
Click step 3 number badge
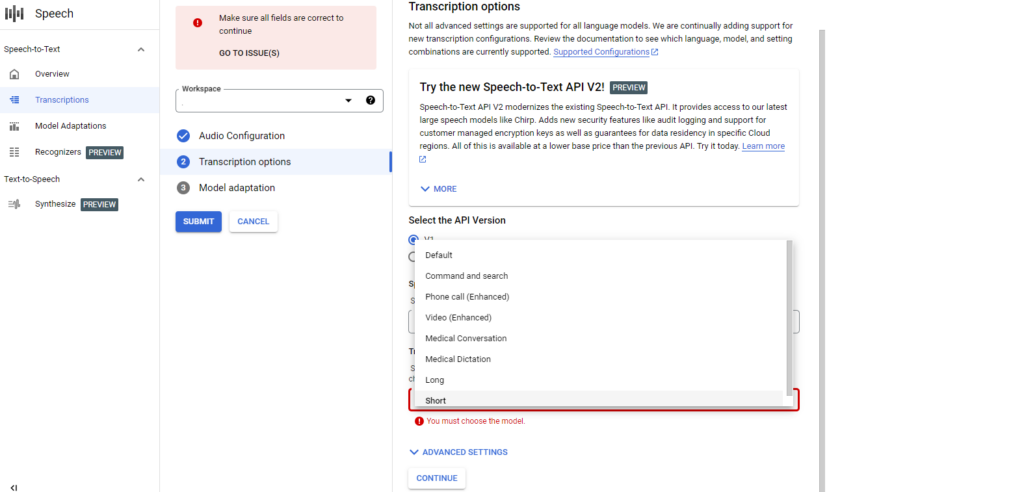click(x=184, y=188)
